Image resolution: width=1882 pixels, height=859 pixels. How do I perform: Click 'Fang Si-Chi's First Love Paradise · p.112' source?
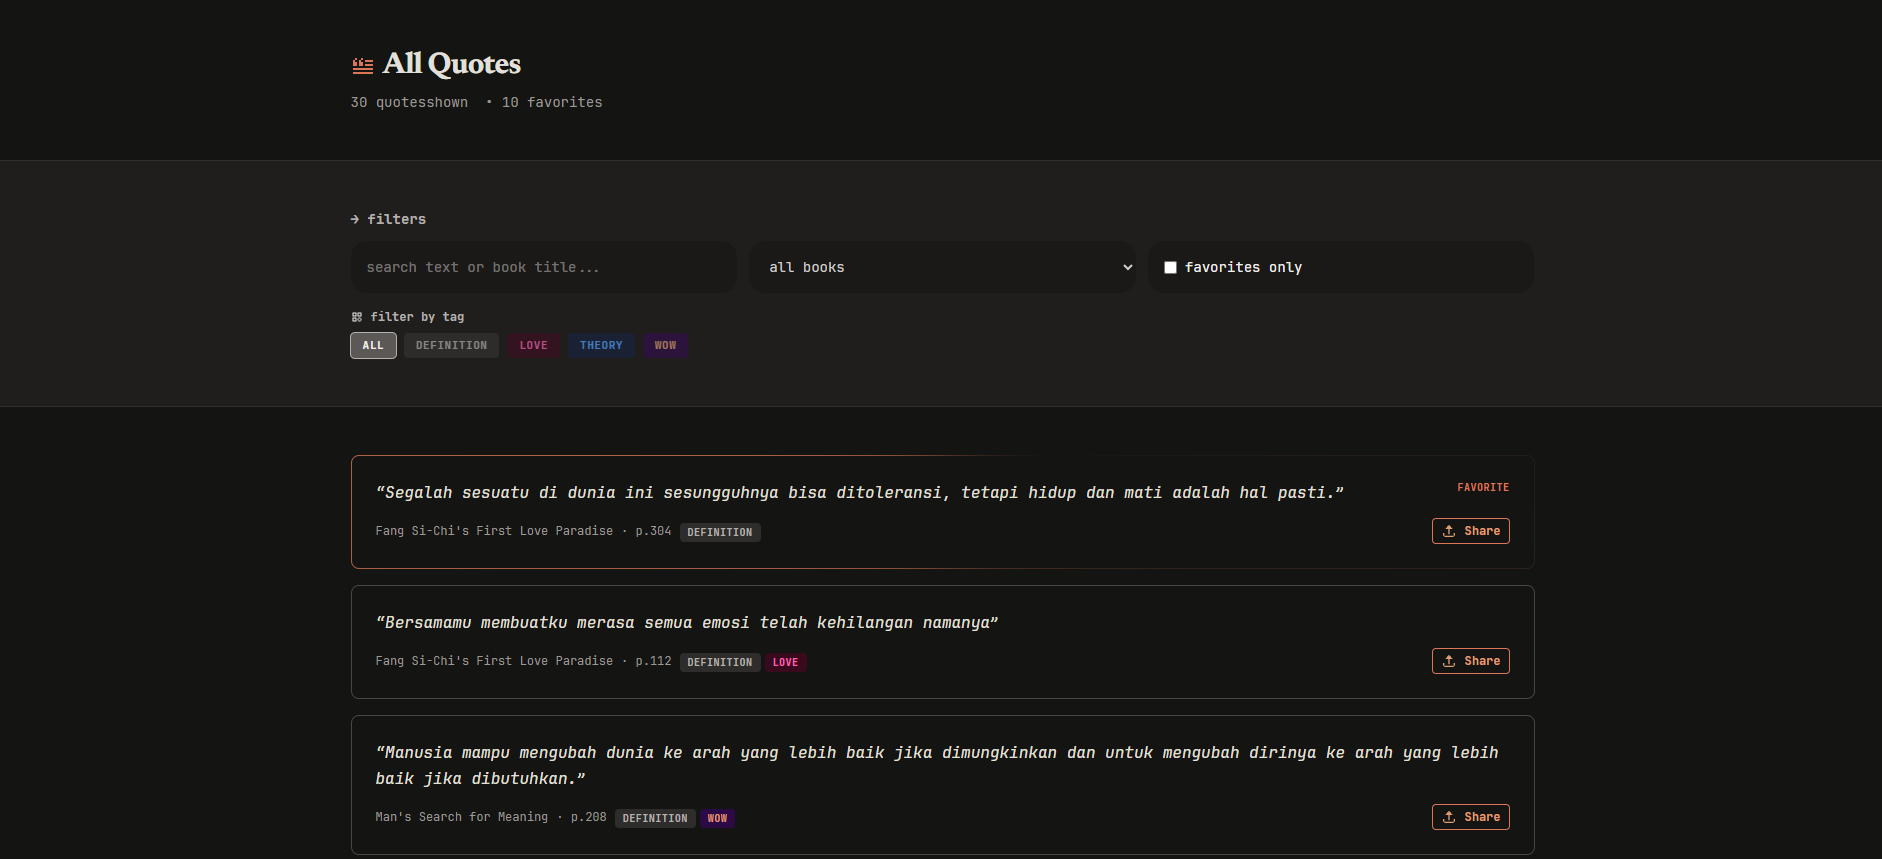pyautogui.click(x=523, y=661)
